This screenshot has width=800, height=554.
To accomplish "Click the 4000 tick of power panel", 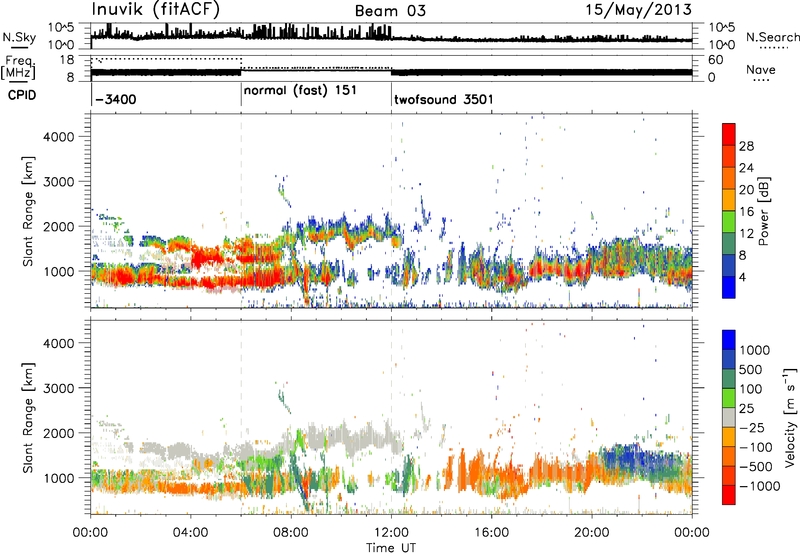I will point(58,137).
